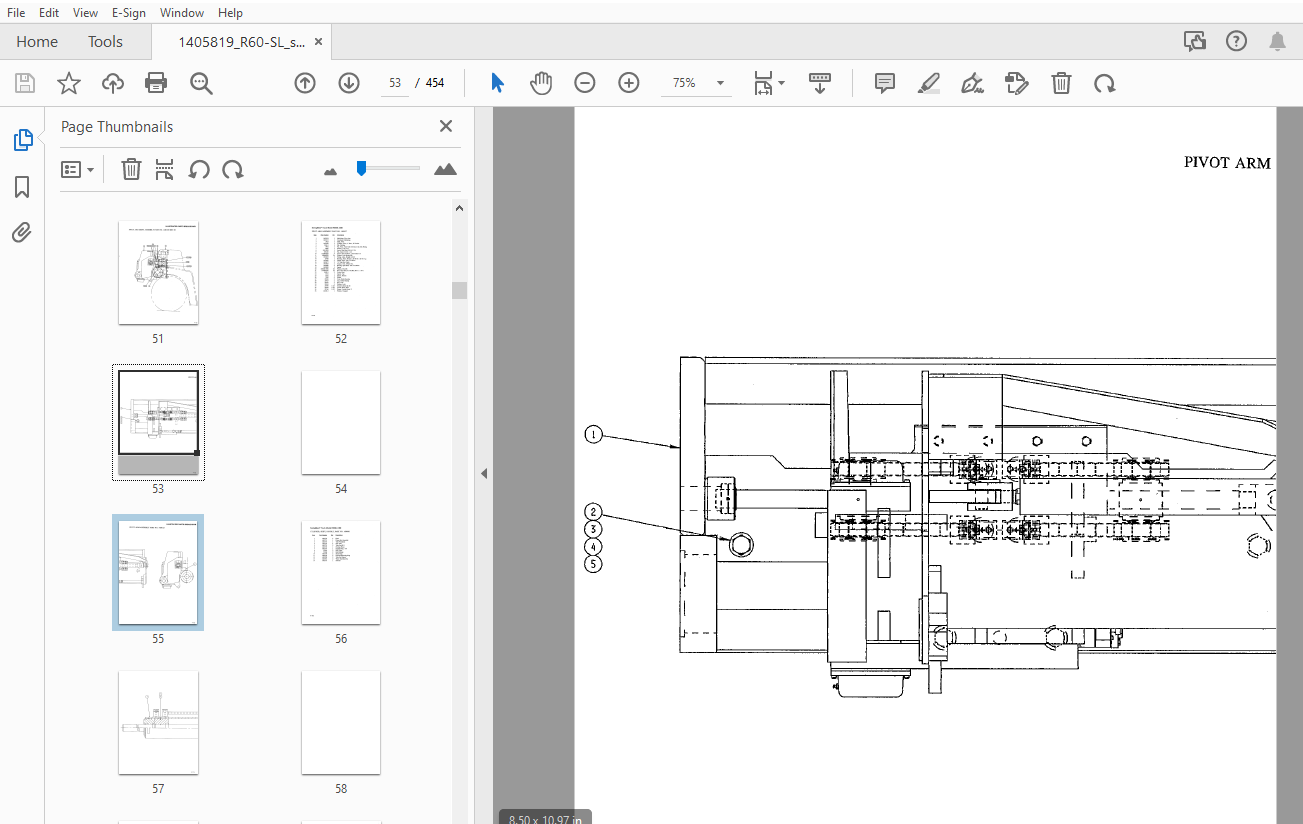Expand the fit page options arrow

point(782,83)
